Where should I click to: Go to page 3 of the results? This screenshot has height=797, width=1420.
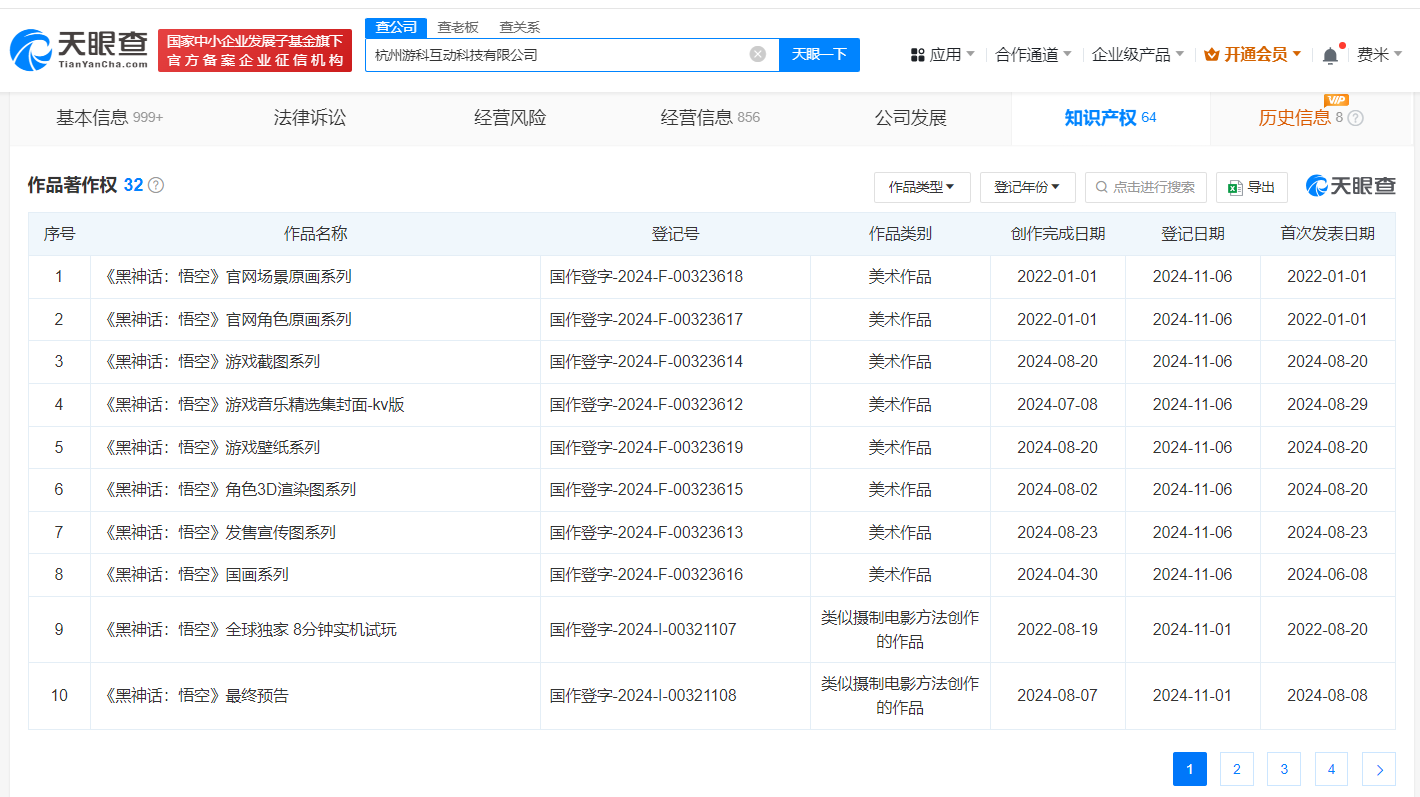point(1283,769)
